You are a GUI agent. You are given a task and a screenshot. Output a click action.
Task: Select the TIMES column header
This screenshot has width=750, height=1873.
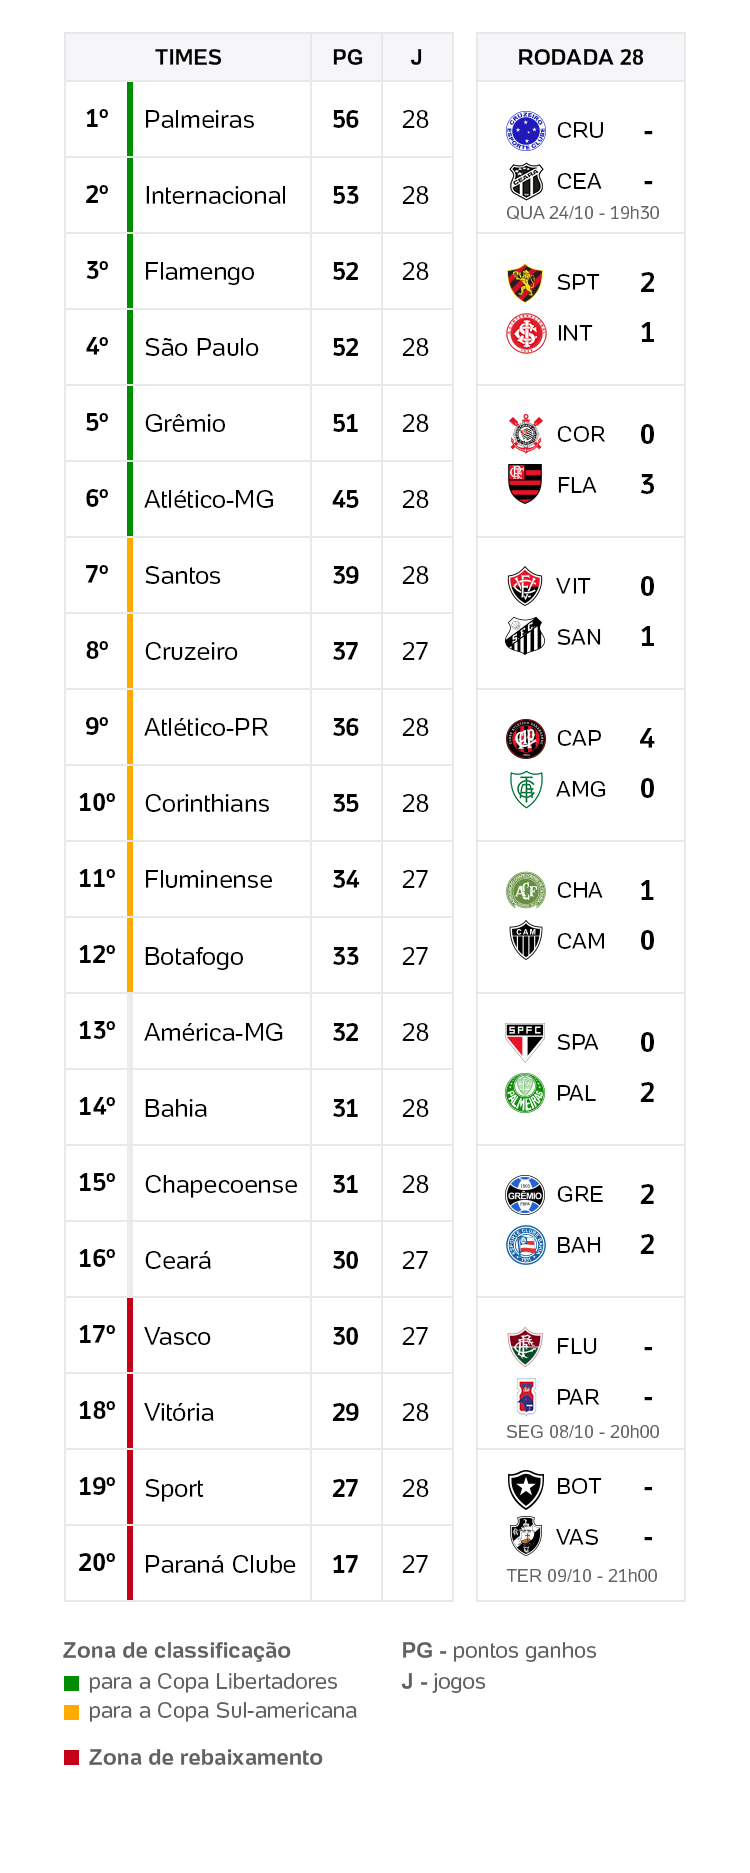pyautogui.click(x=188, y=57)
